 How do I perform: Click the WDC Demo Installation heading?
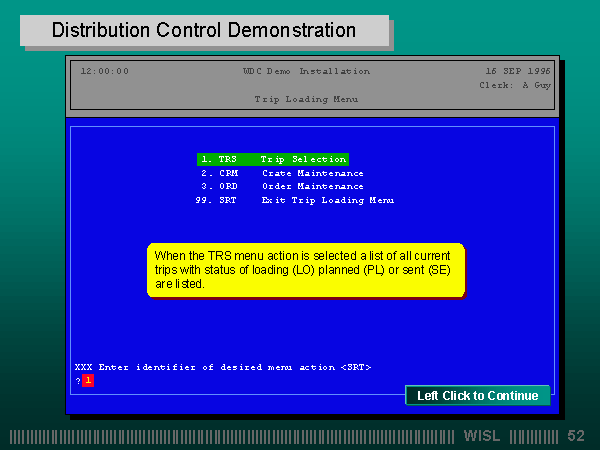(x=306, y=71)
